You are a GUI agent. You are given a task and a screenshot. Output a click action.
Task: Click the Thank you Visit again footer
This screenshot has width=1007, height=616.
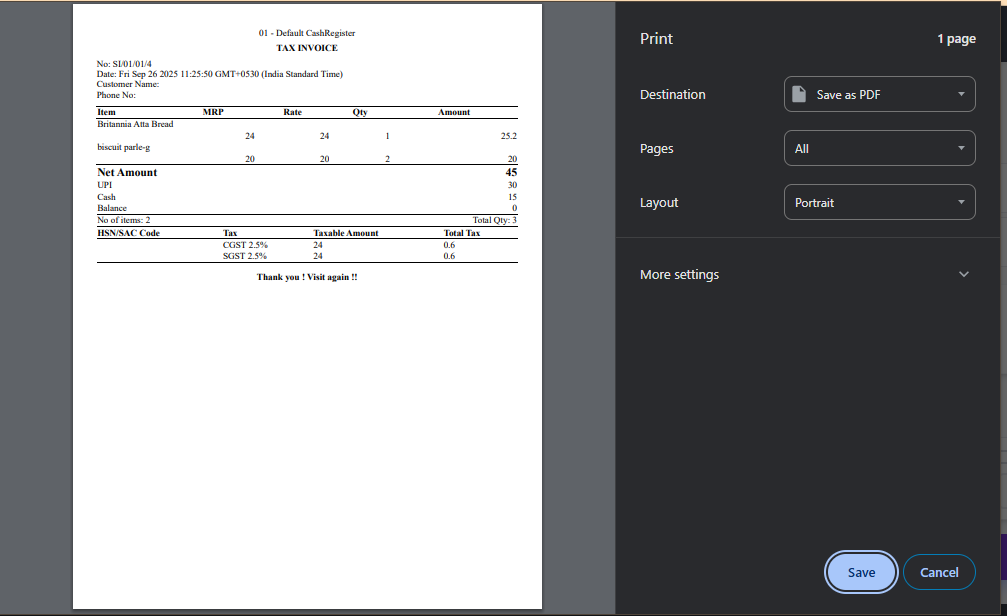[307, 277]
